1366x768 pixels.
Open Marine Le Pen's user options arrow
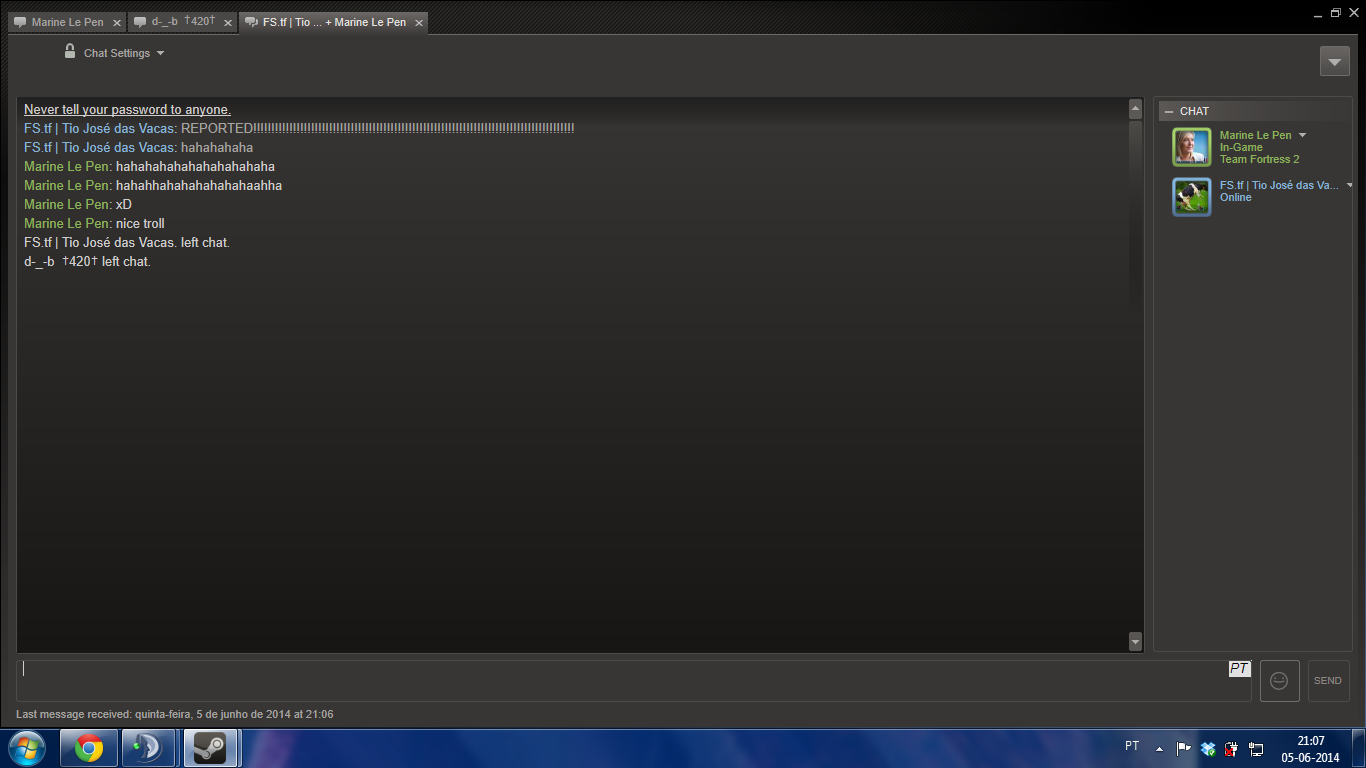1302,135
